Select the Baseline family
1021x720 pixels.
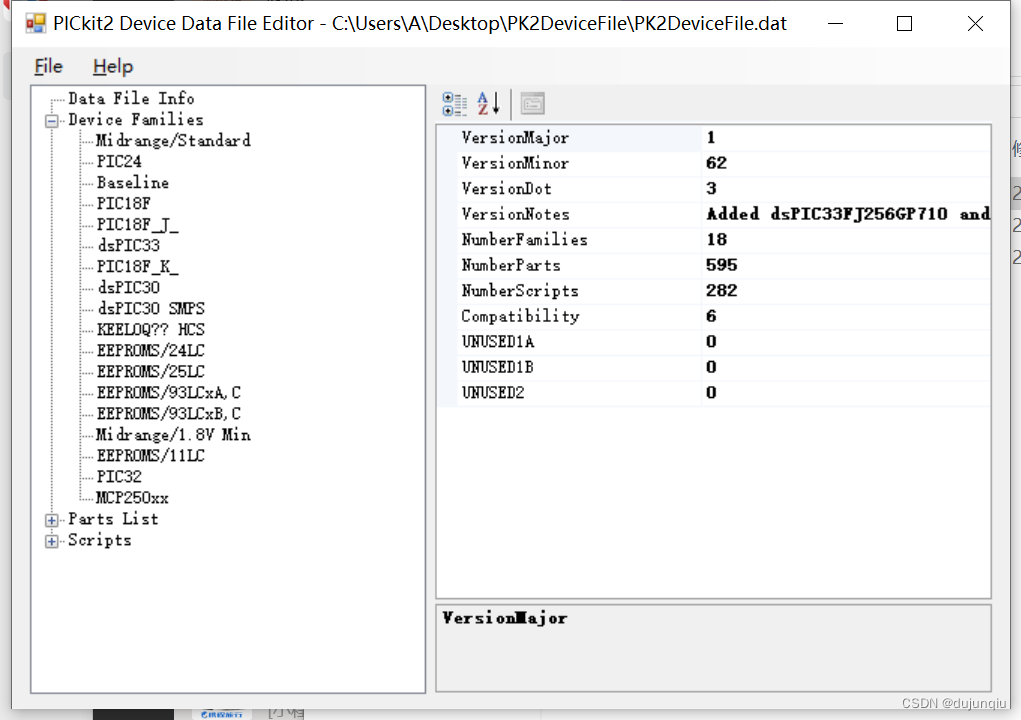(x=133, y=182)
